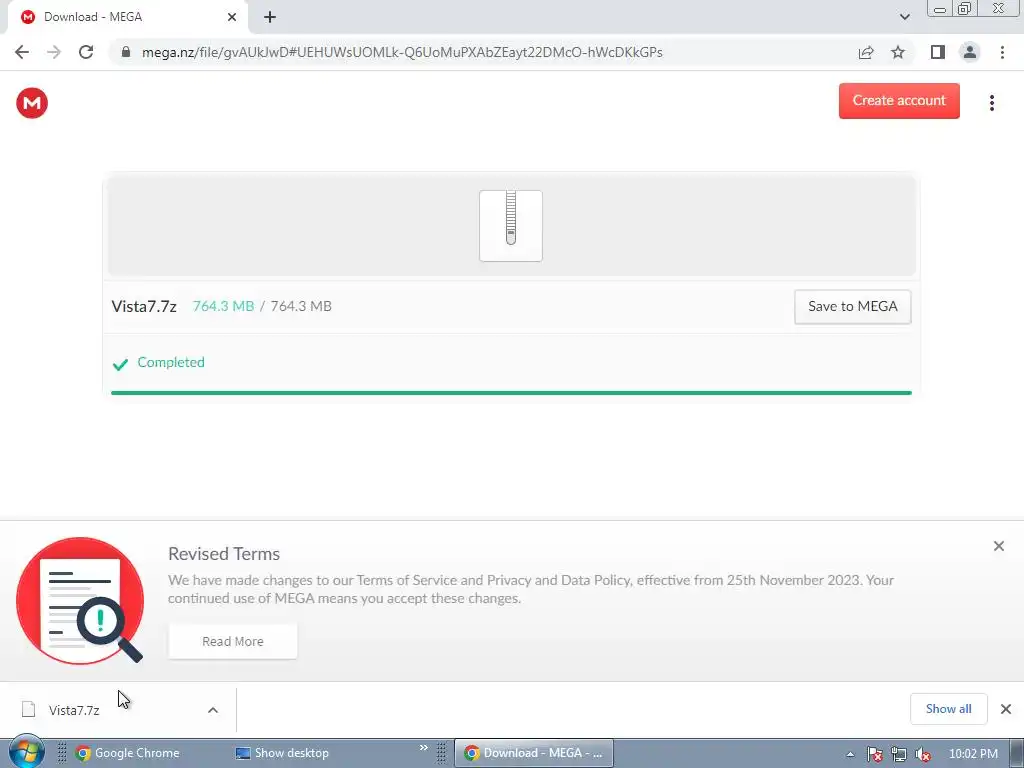This screenshot has width=1024, height=768.
Task: Select the Download - MEGA taskbar button
Action: 534,753
